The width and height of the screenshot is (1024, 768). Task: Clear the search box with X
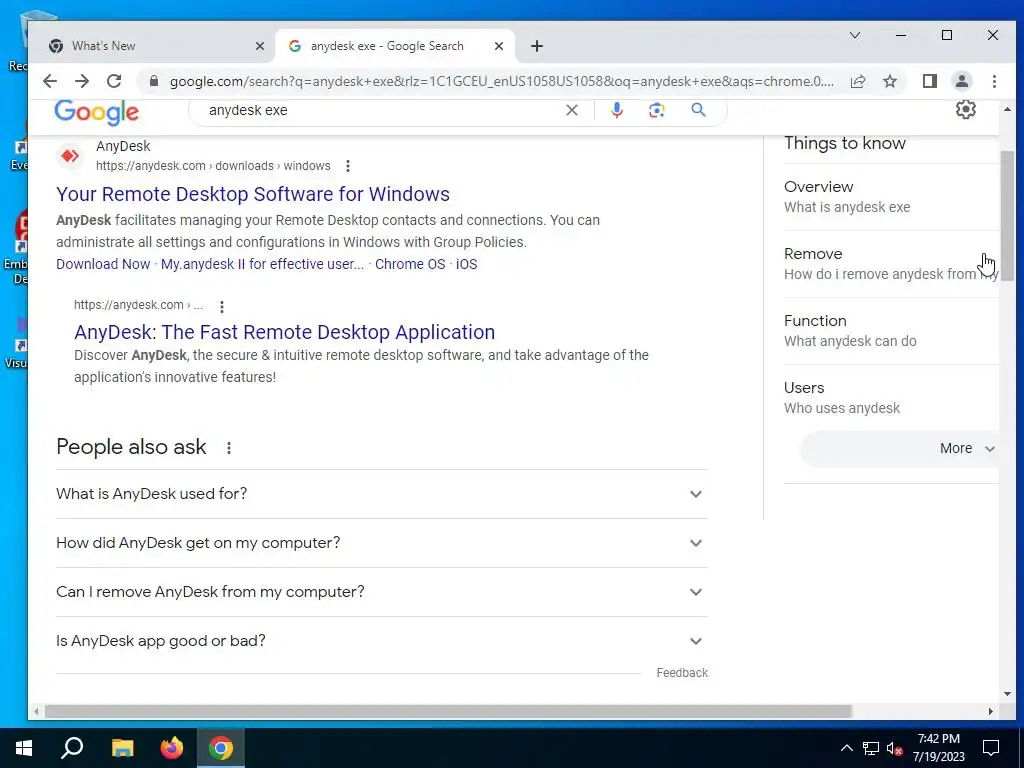[x=572, y=110]
